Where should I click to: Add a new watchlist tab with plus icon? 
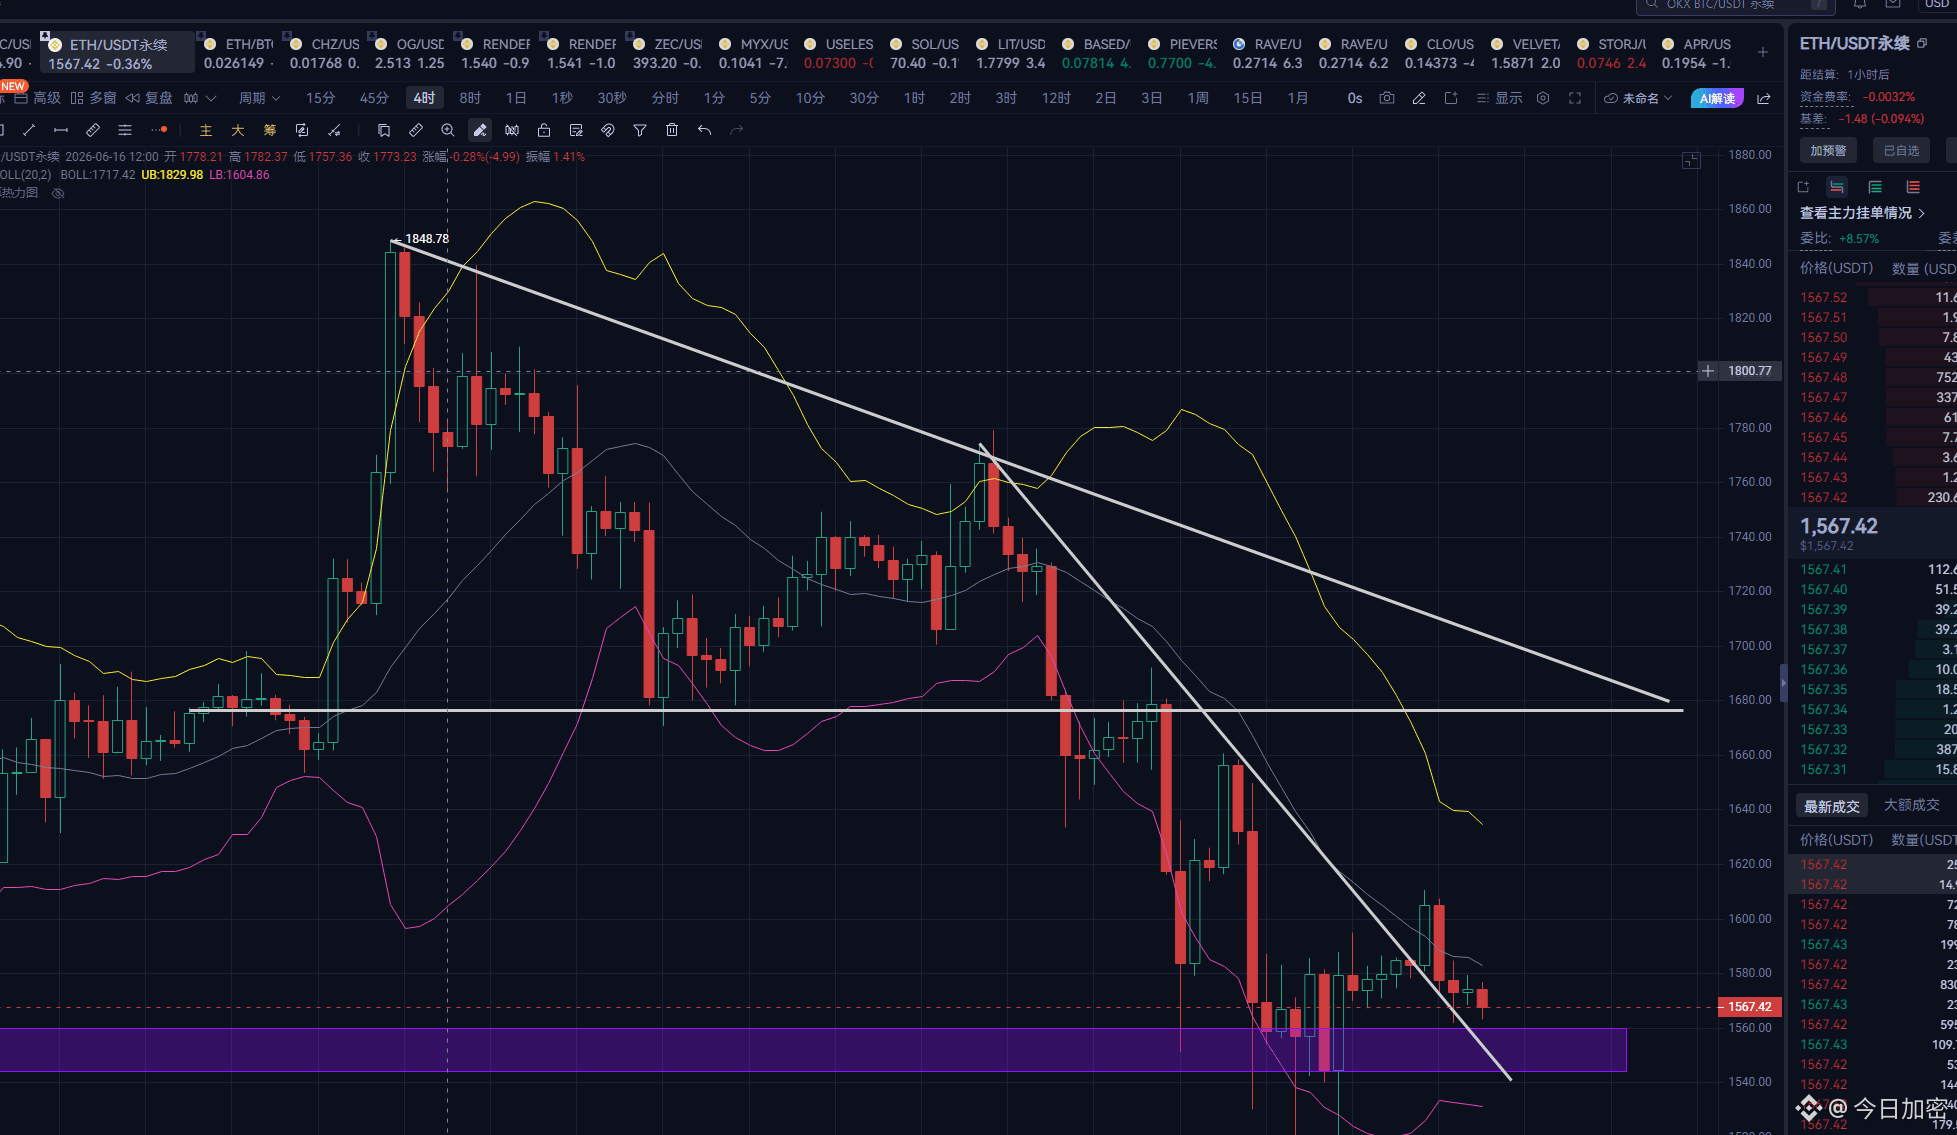coord(1763,52)
